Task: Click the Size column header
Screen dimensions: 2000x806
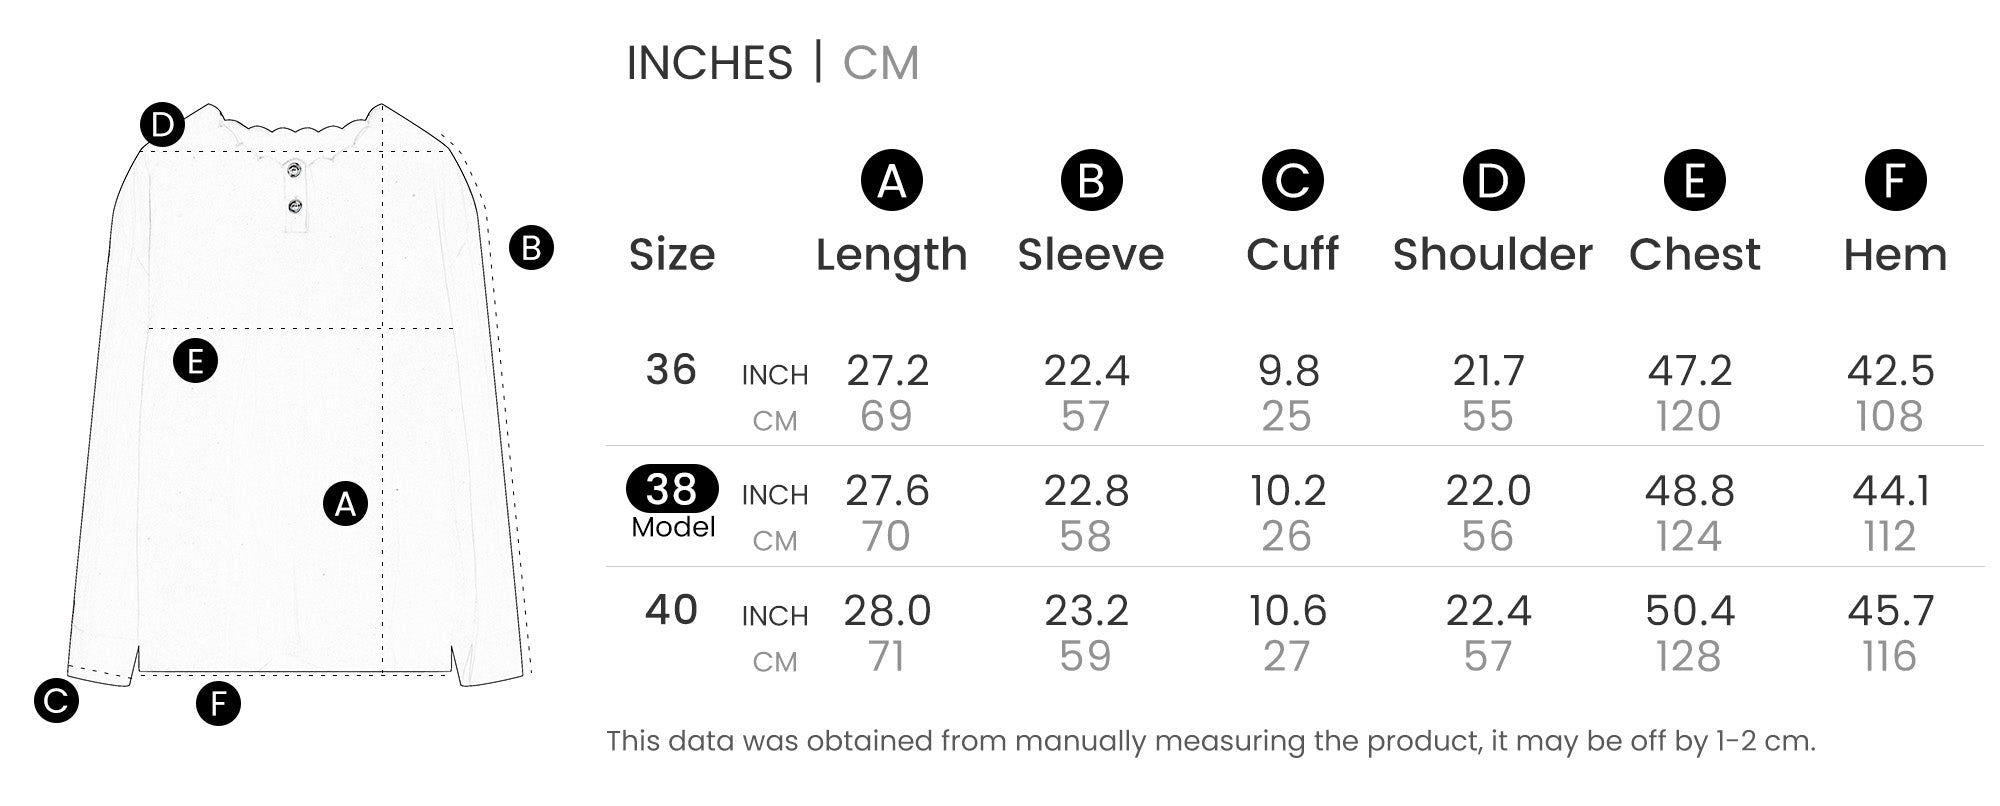Action: (x=672, y=255)
